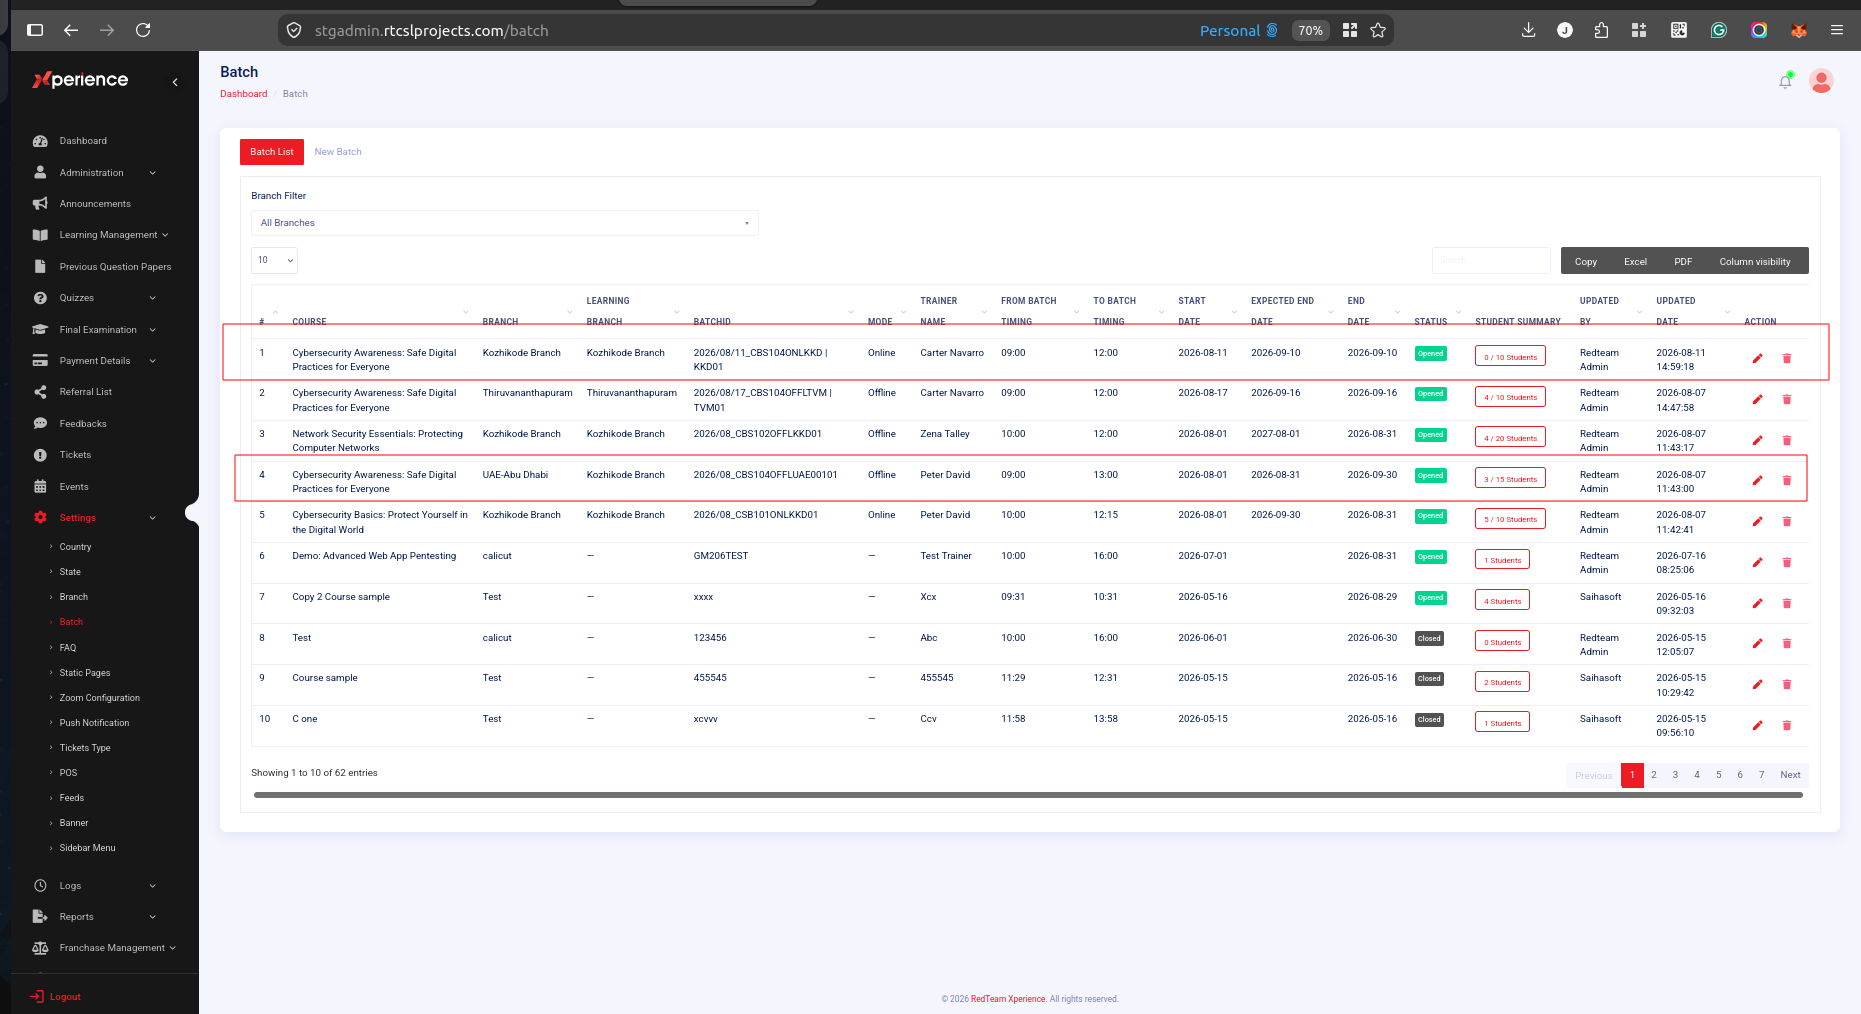Click the notification bell icon
This screenshot has height=1014, width=1861.
[1785, 81]
